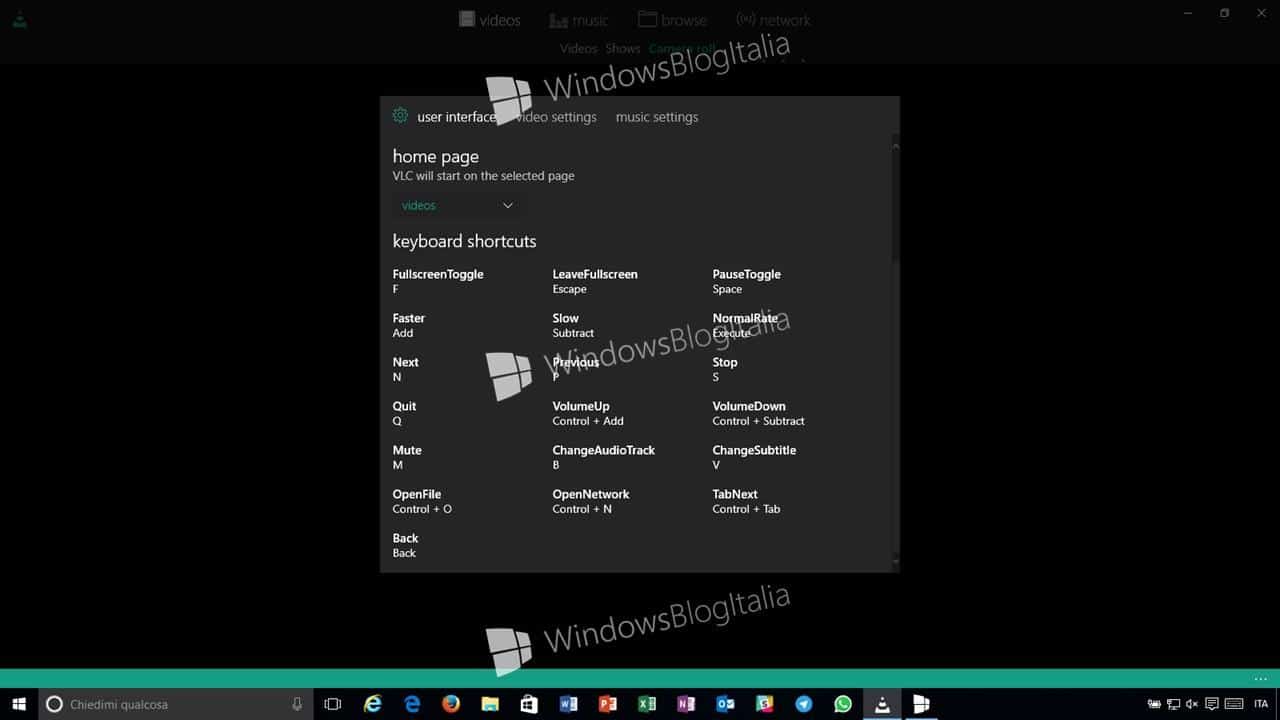
Task: Launch Word from the taskbar
Action: coord(568,704)
